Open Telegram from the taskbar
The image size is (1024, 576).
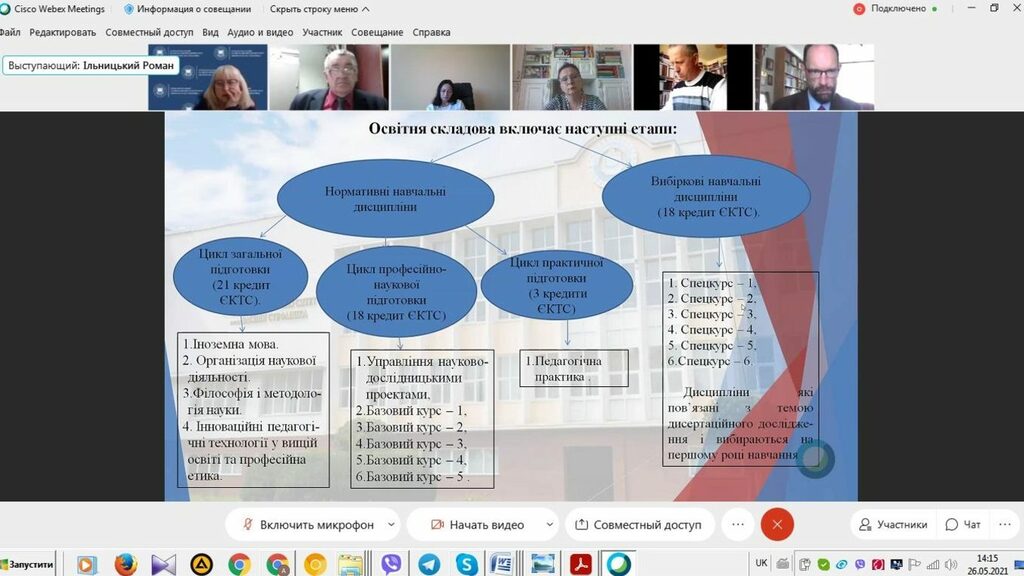pos(429,564)
